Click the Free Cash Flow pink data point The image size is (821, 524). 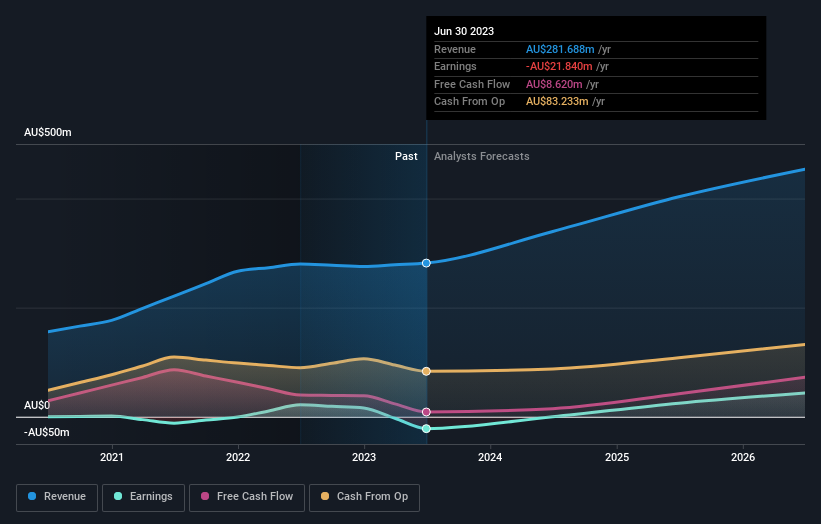pos(426,412)
